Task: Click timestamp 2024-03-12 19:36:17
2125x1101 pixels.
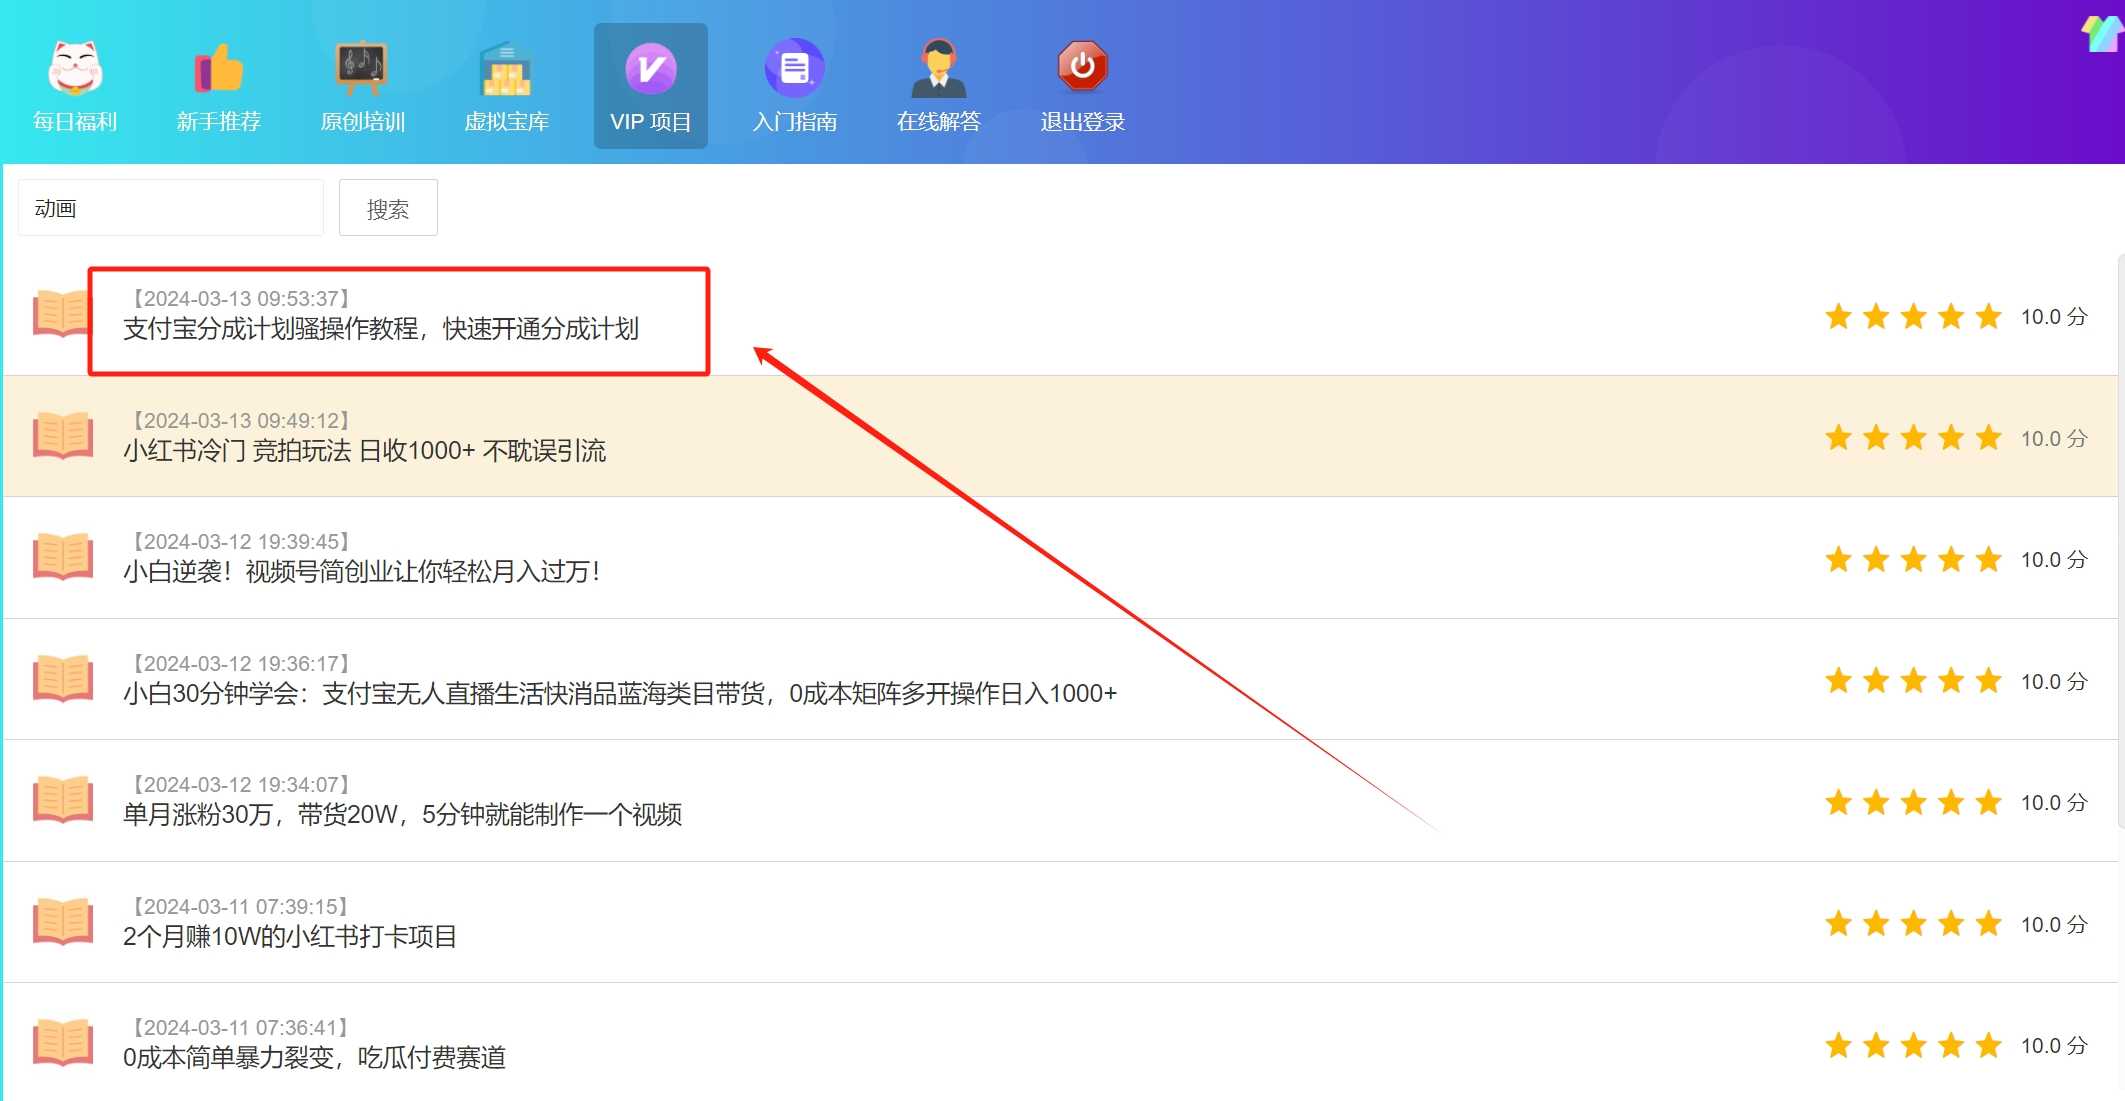Action: [241, 664]
